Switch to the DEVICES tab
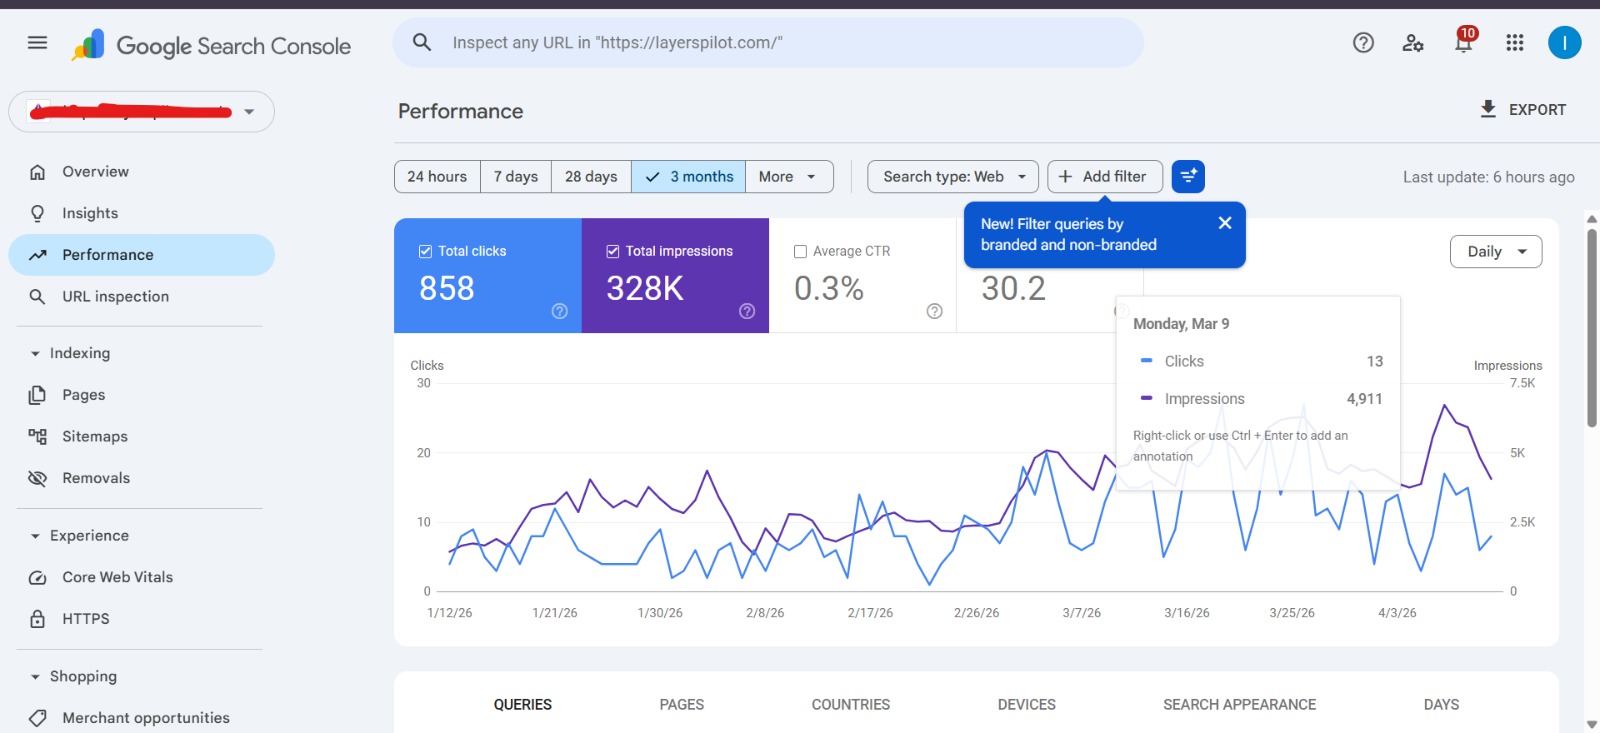 click(1027, 705)
